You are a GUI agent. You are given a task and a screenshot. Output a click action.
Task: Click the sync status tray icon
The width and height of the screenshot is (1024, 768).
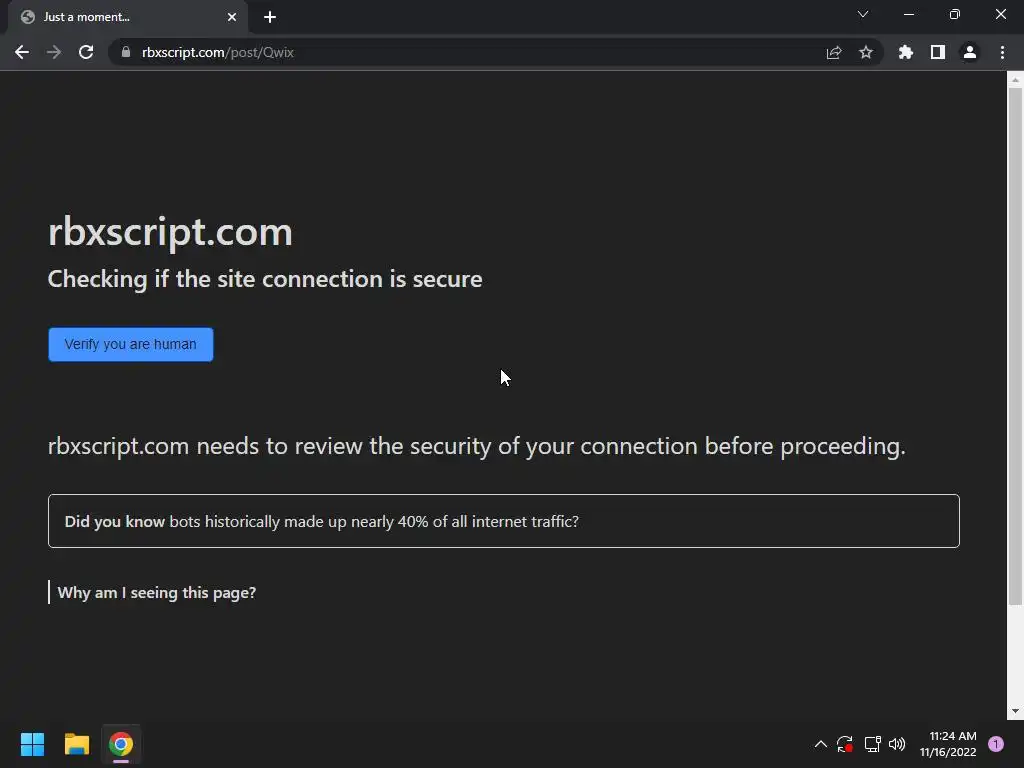coord(845,744)
